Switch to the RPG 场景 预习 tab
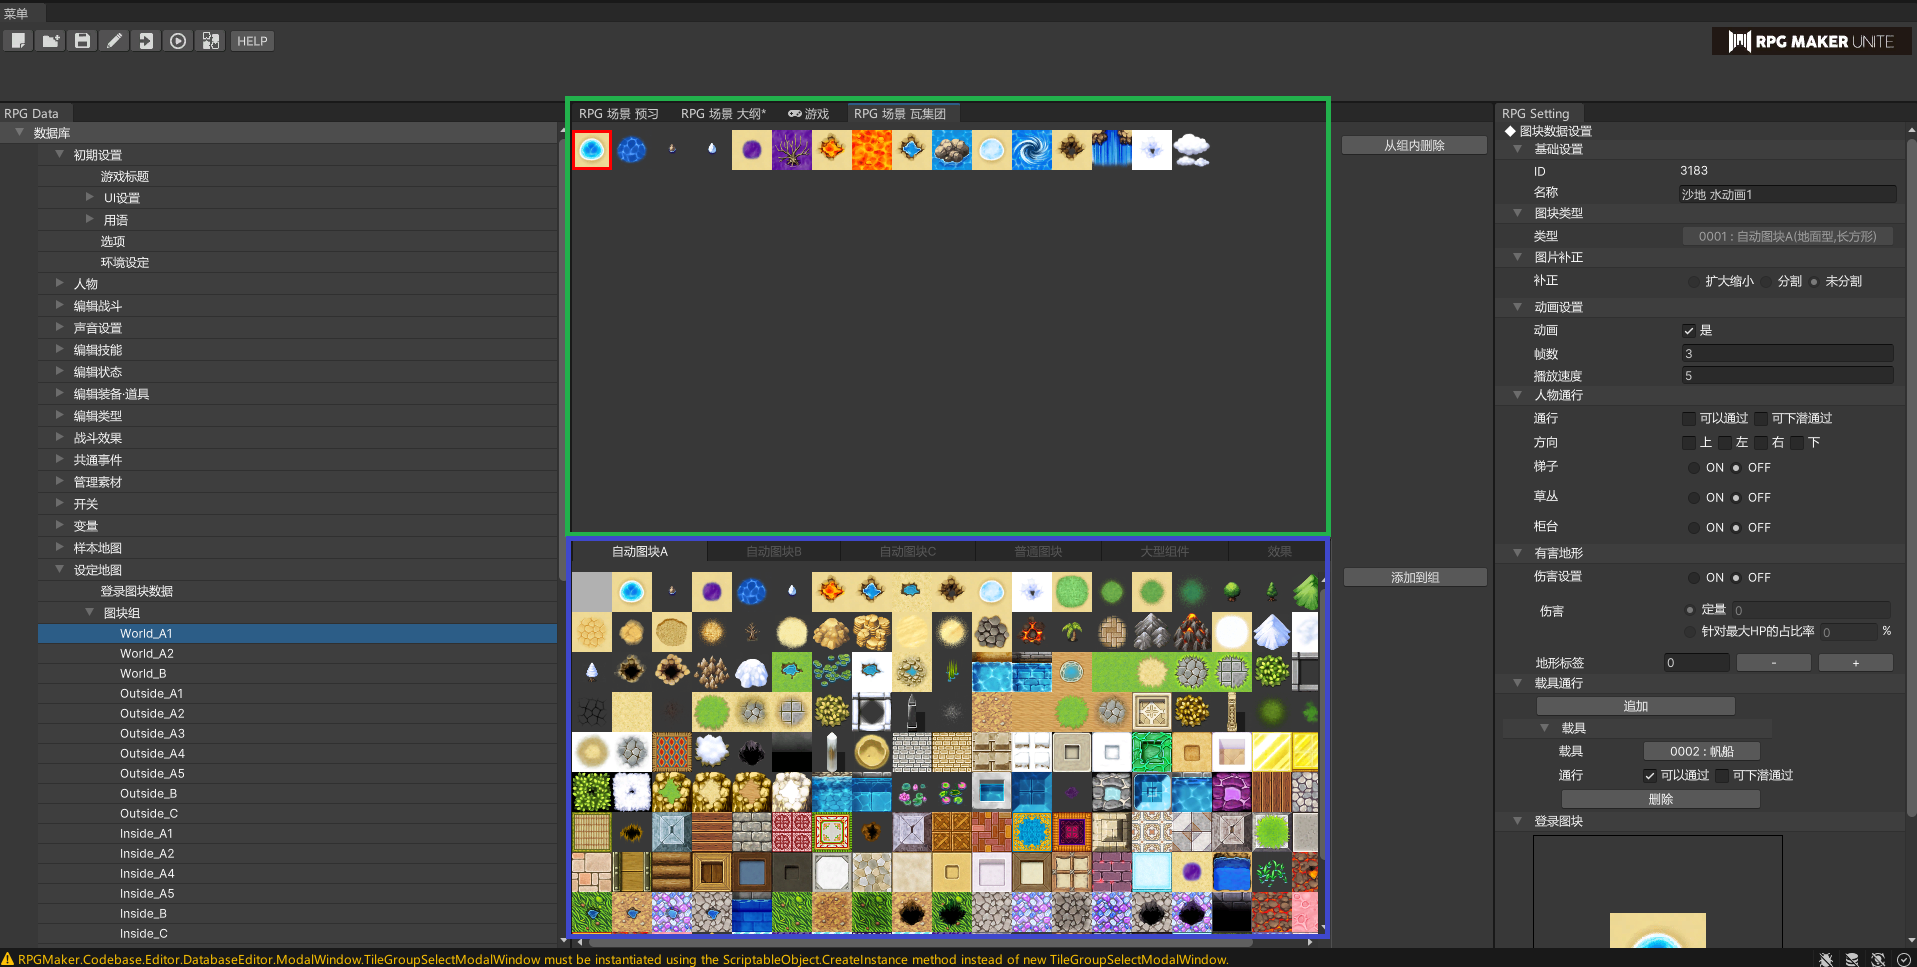Viewport: 1917px width, 967px height. click(618, 114)
